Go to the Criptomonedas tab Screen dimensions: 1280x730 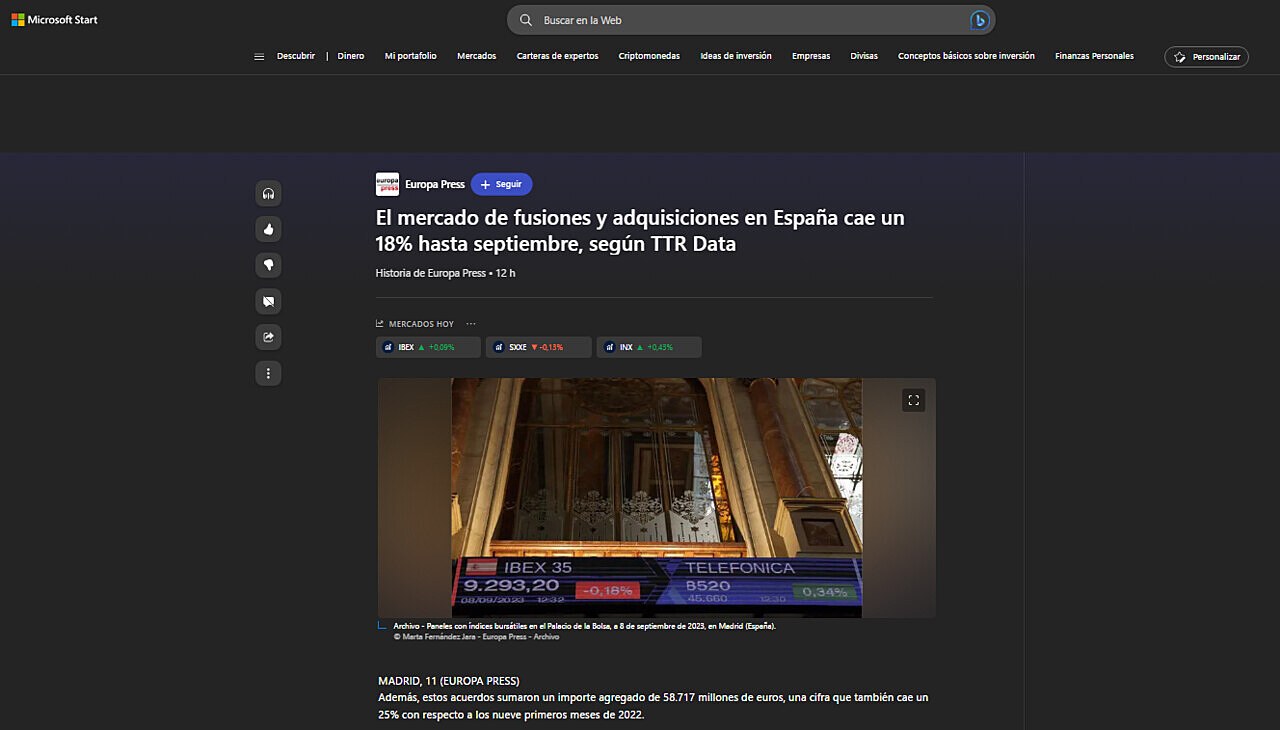pyautogui.click(x=649, y=56)
